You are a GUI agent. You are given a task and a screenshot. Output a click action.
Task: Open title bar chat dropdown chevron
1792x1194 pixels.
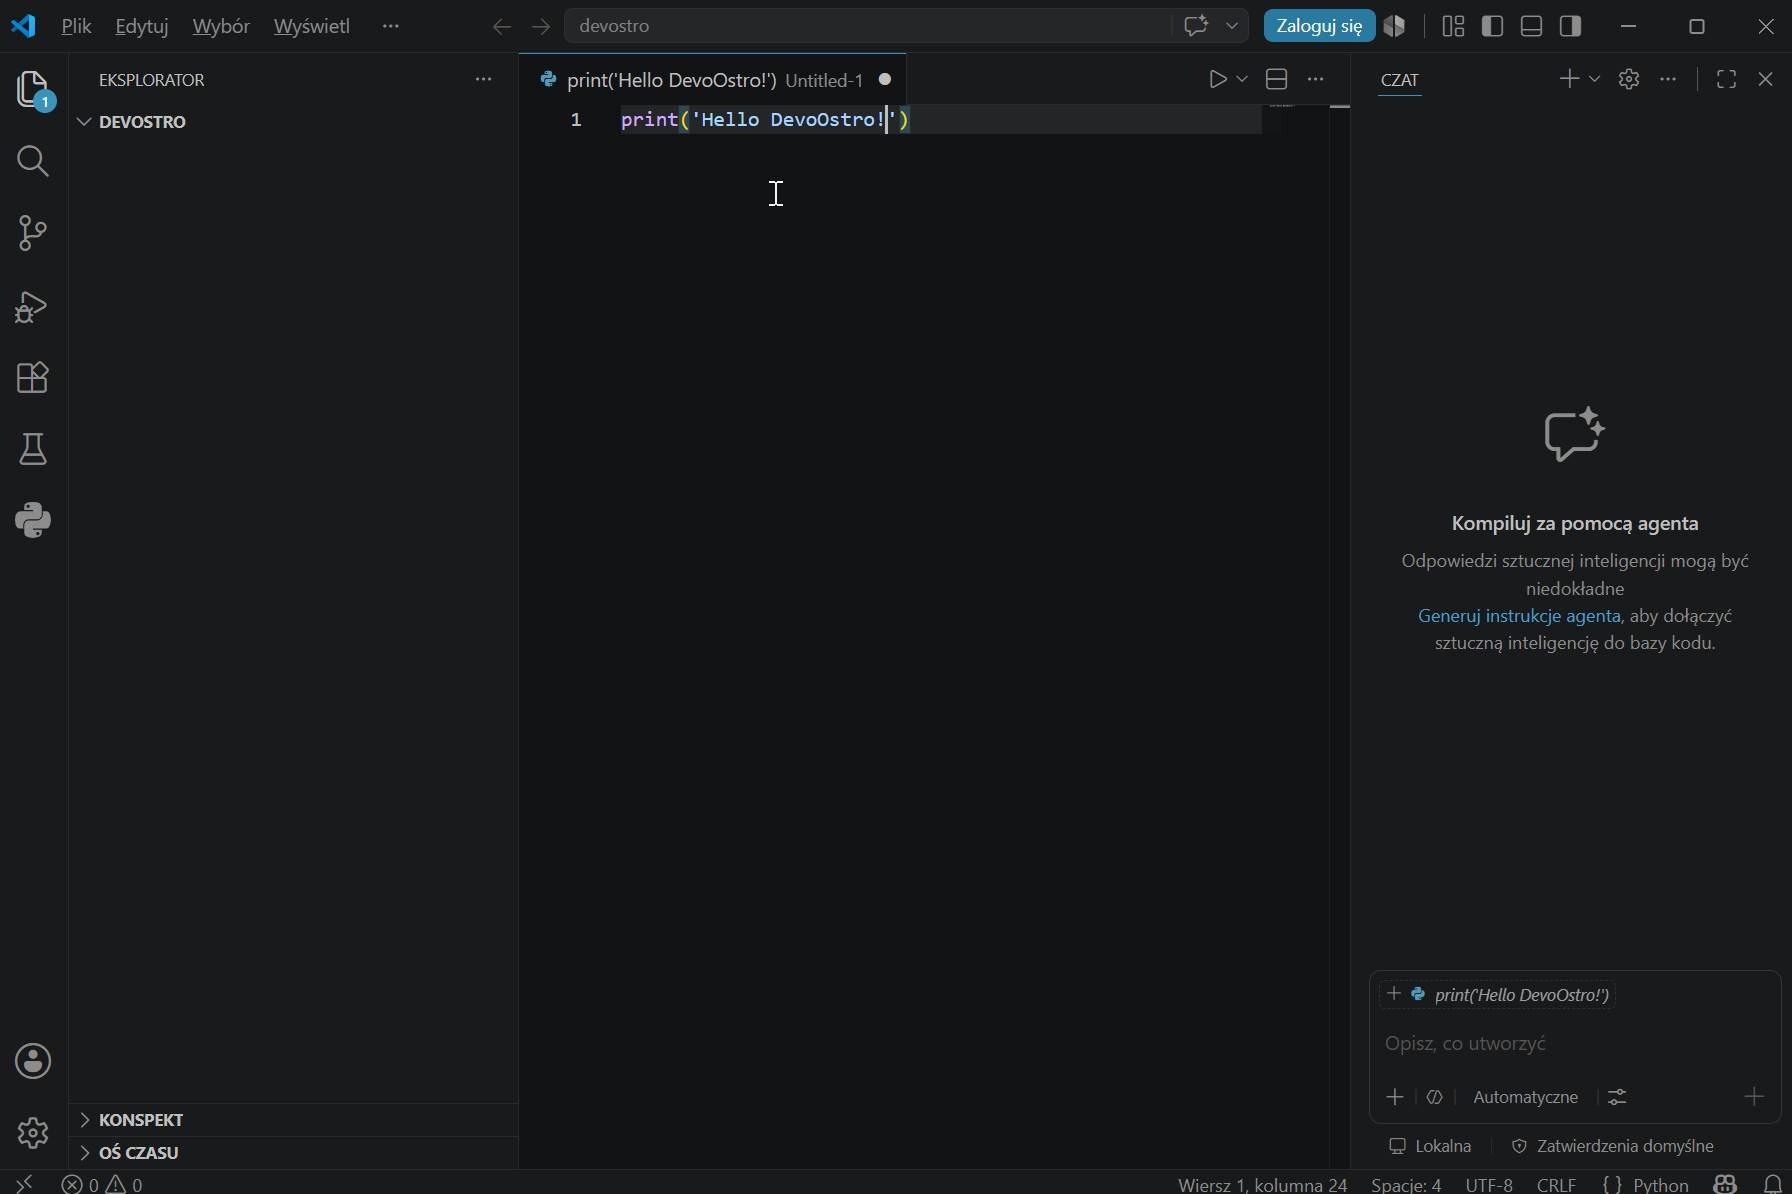(x=1232, y=26)
